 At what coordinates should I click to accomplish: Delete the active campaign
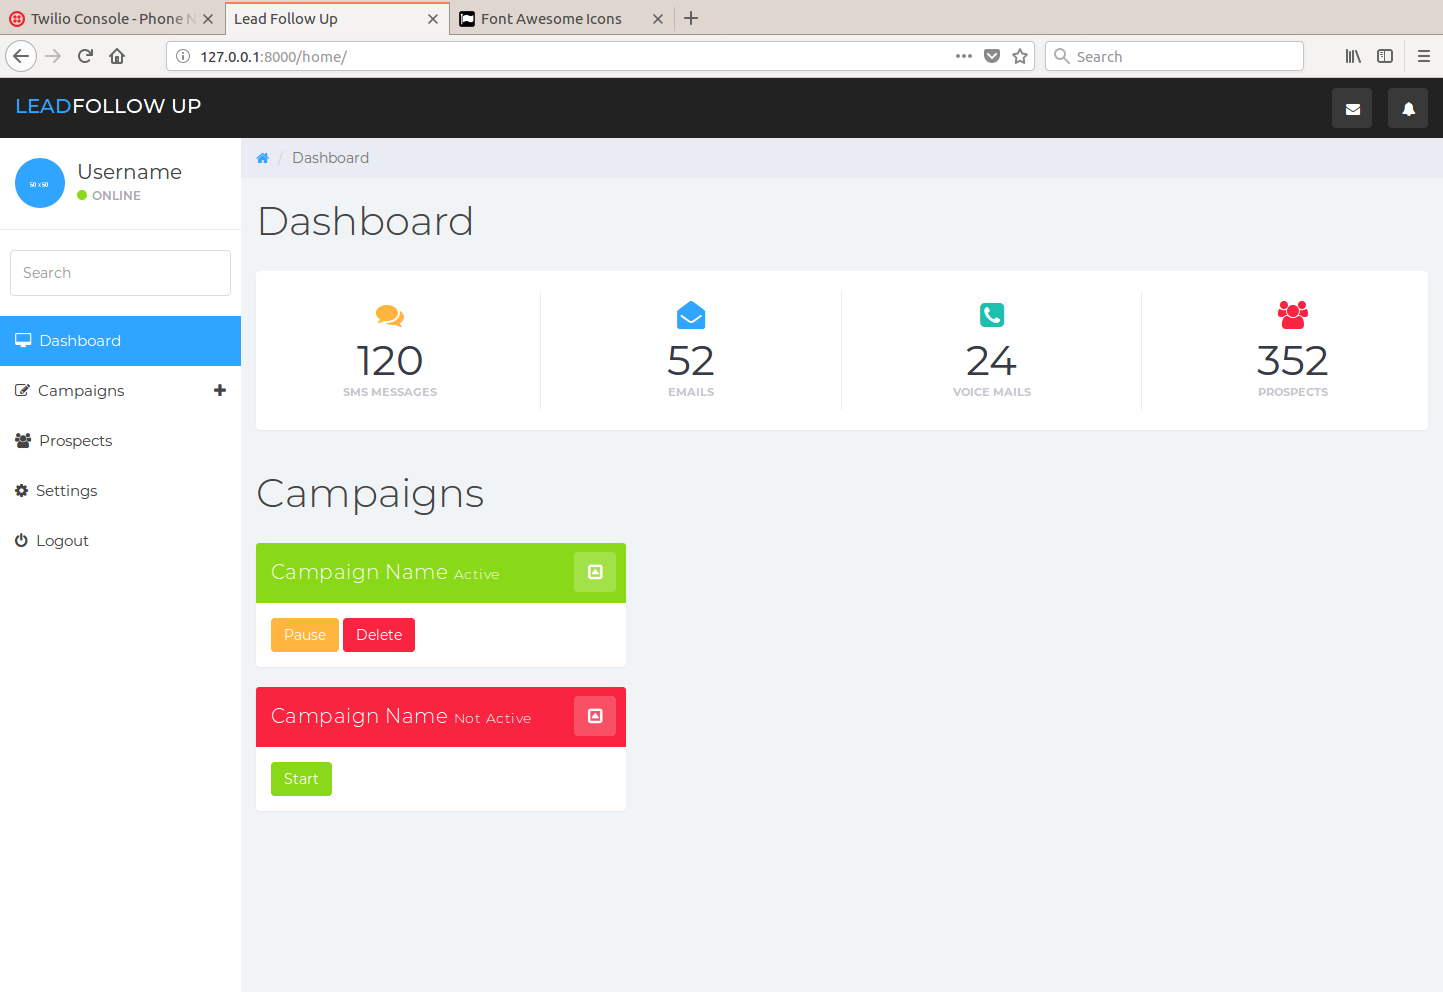[379, 635]
